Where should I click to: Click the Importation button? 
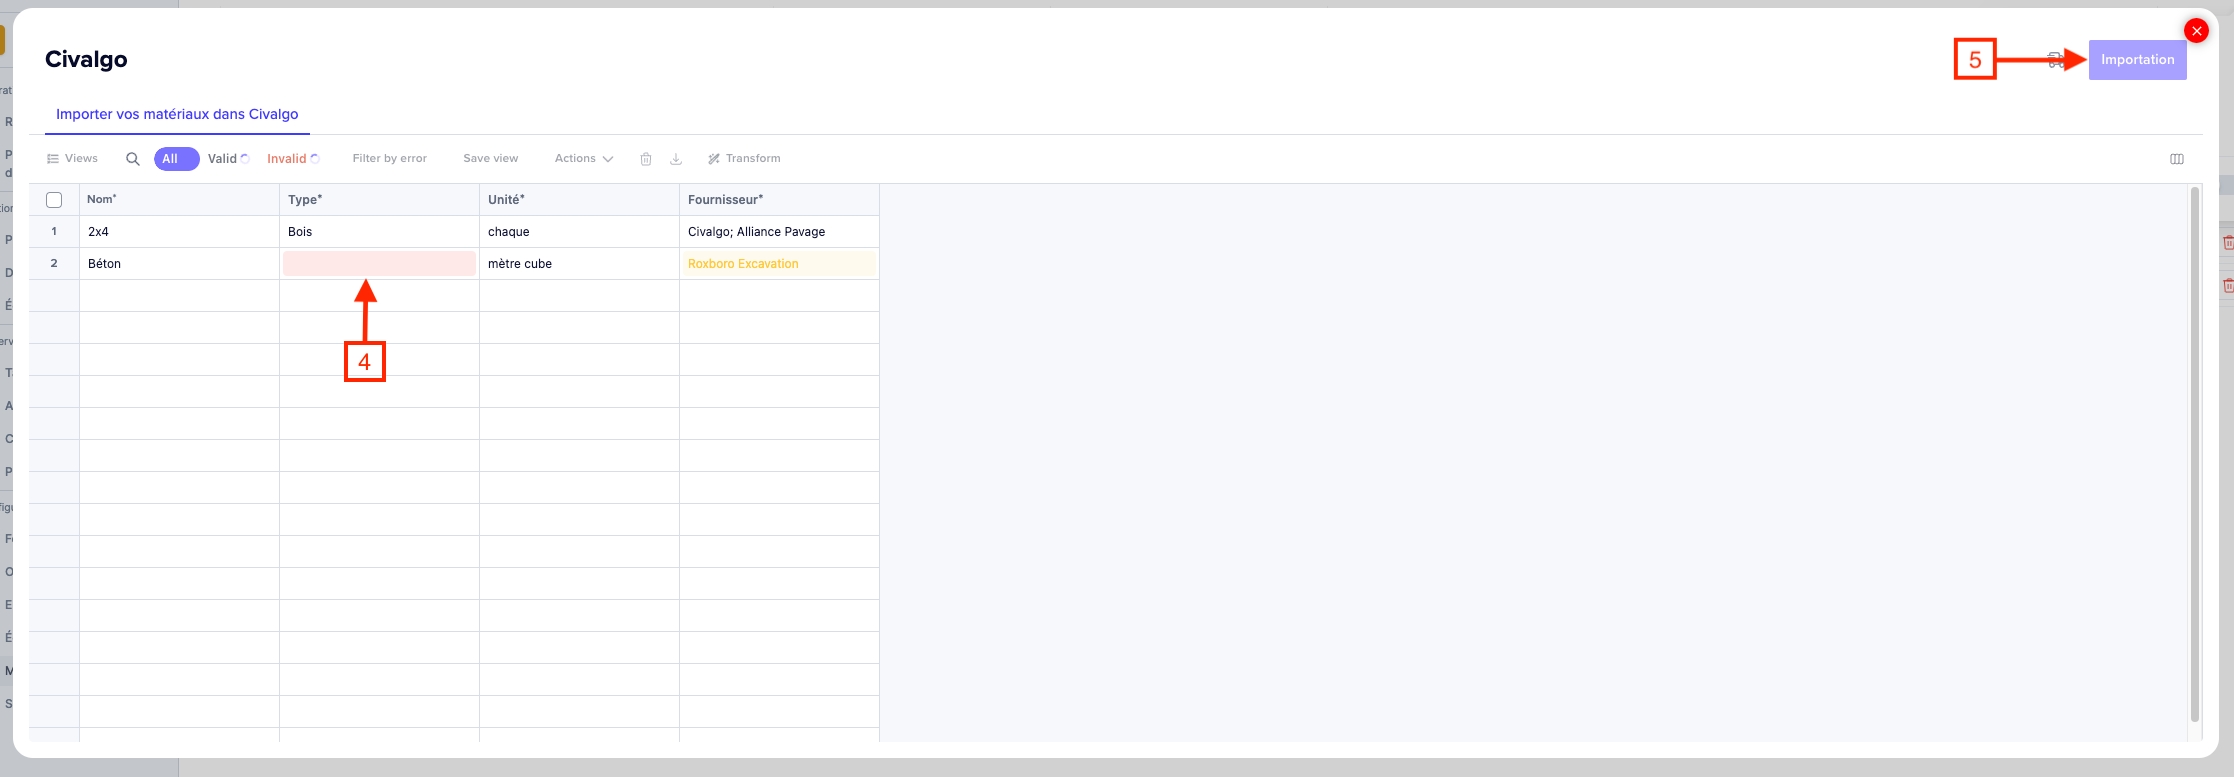pos(2137,60)
